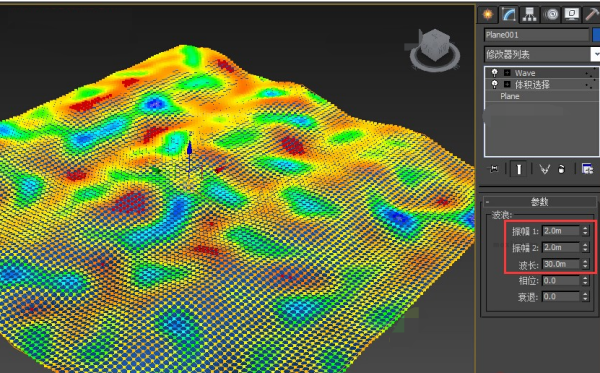The height and width of the screenshot is (373, 600).
Task: Remove modifier from the stack icon
Action: pyautogui.click(x=561, y=169)
